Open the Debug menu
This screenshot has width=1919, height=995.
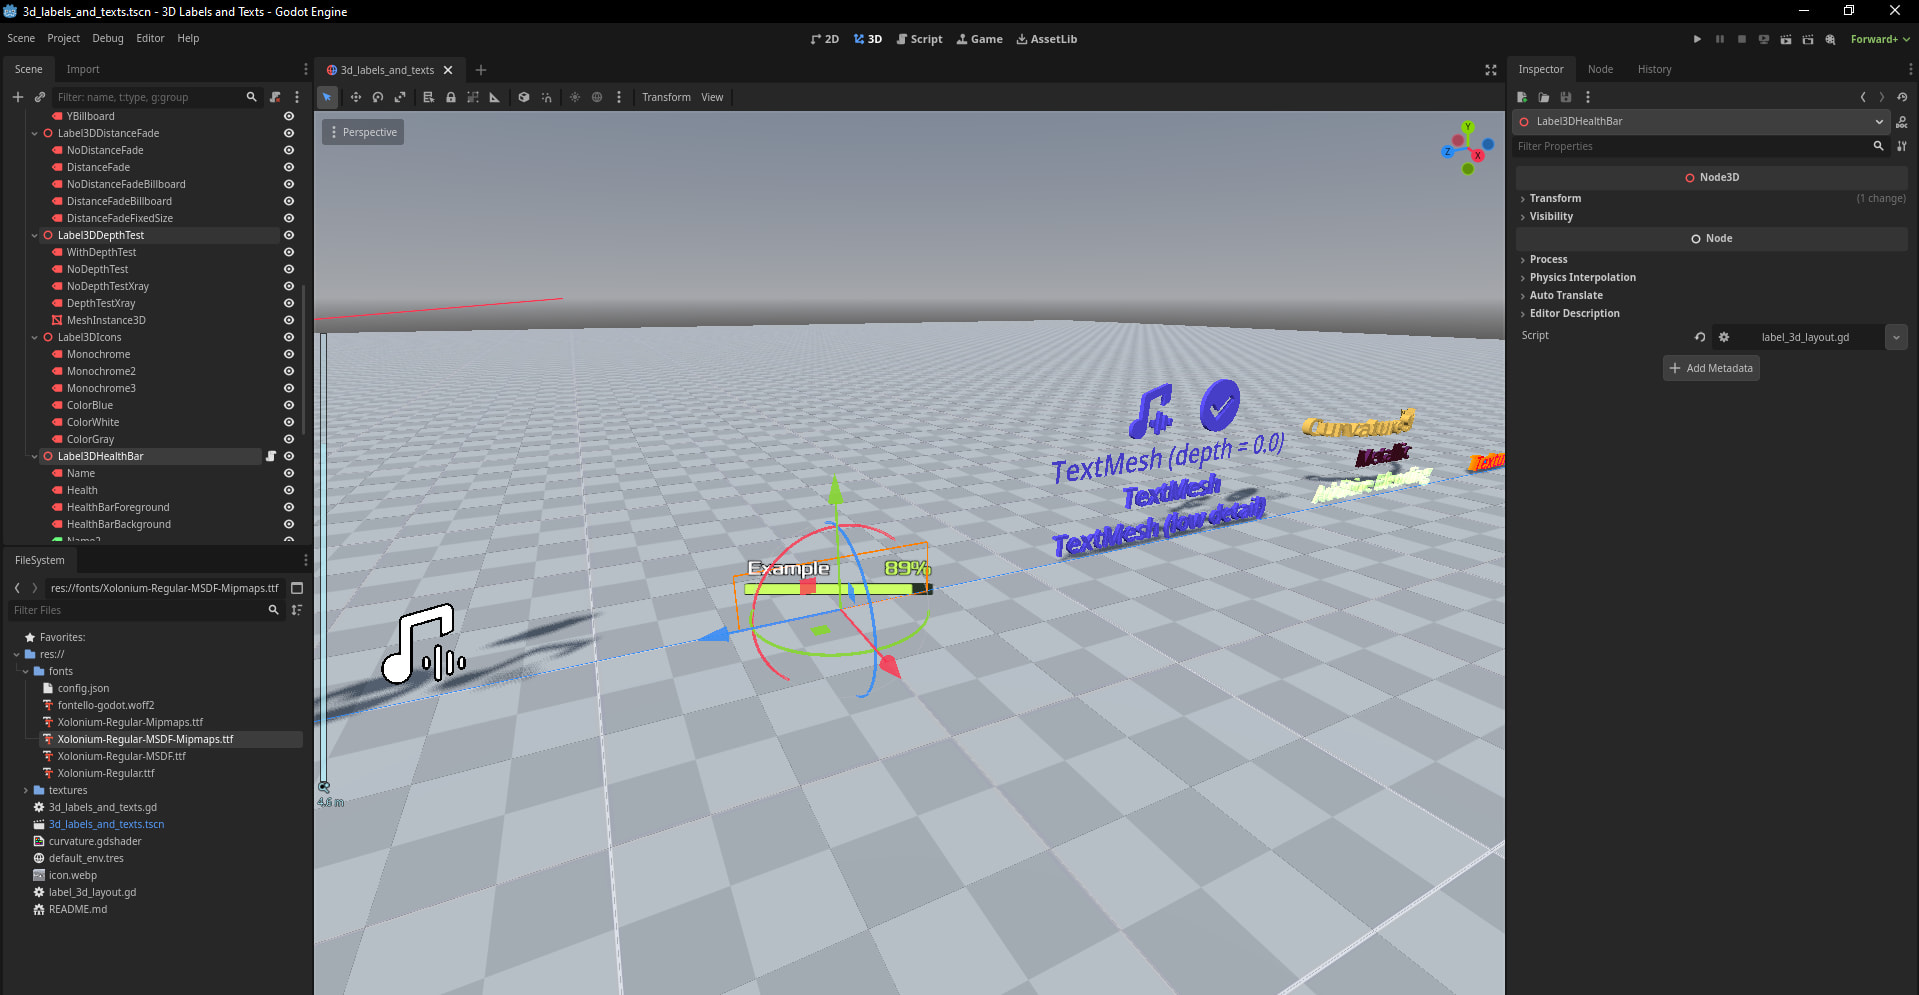pyautogui.click(x=108, y=38)
